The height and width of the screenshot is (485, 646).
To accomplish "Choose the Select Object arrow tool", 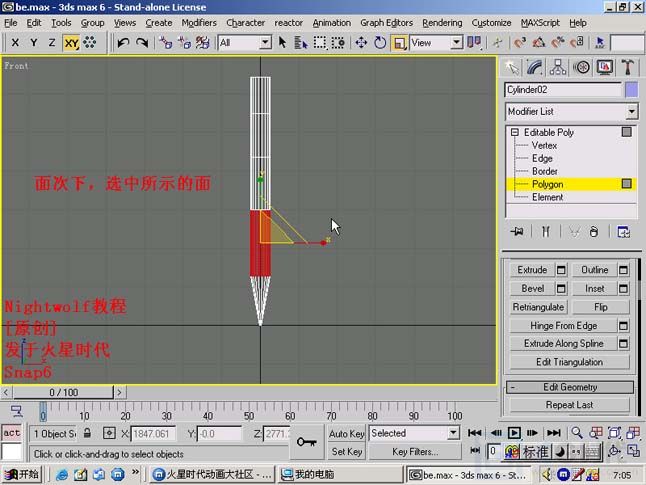I will click(282, 42).
